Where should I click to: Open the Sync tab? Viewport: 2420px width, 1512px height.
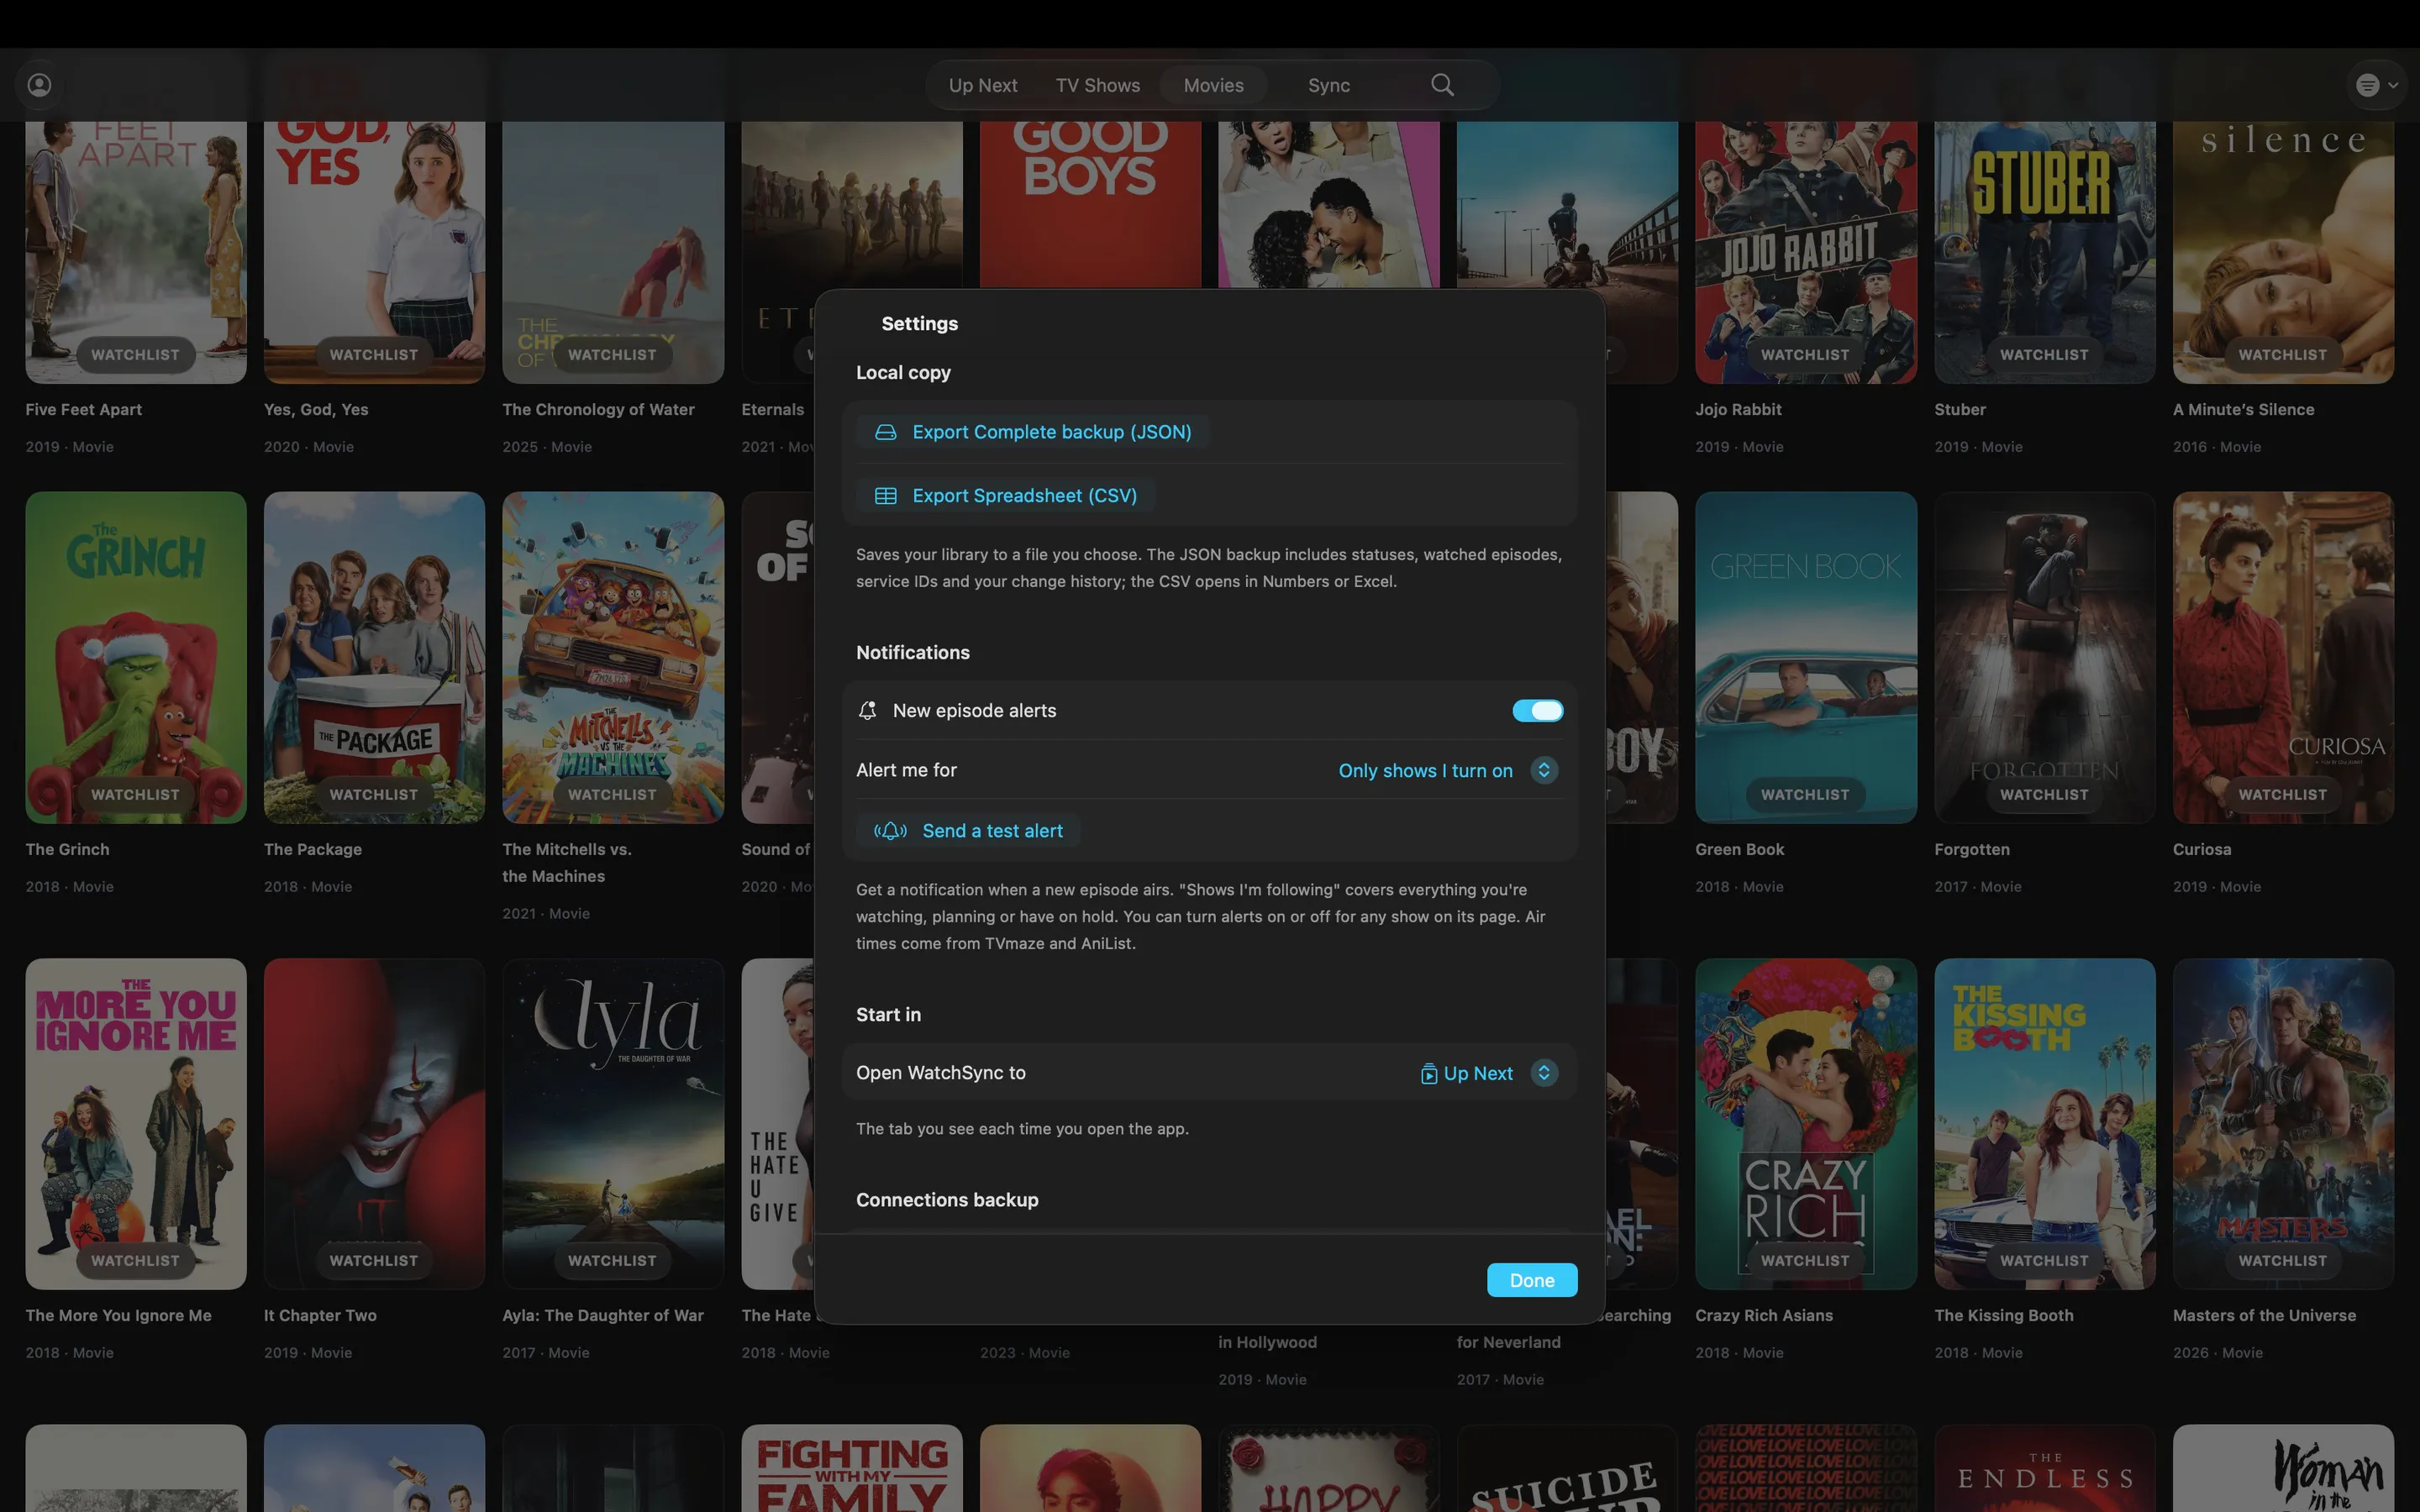(1328, 86)
